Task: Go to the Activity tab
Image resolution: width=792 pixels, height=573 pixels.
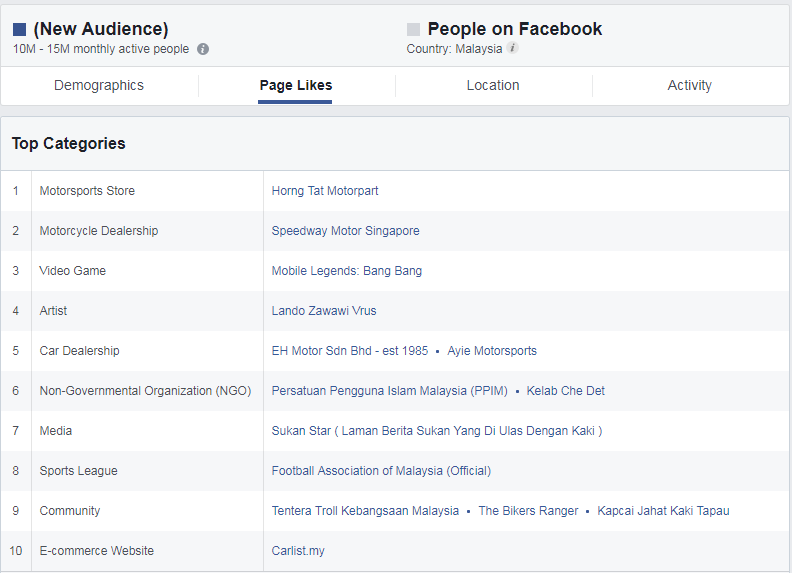Action: (x=689, y=85)
